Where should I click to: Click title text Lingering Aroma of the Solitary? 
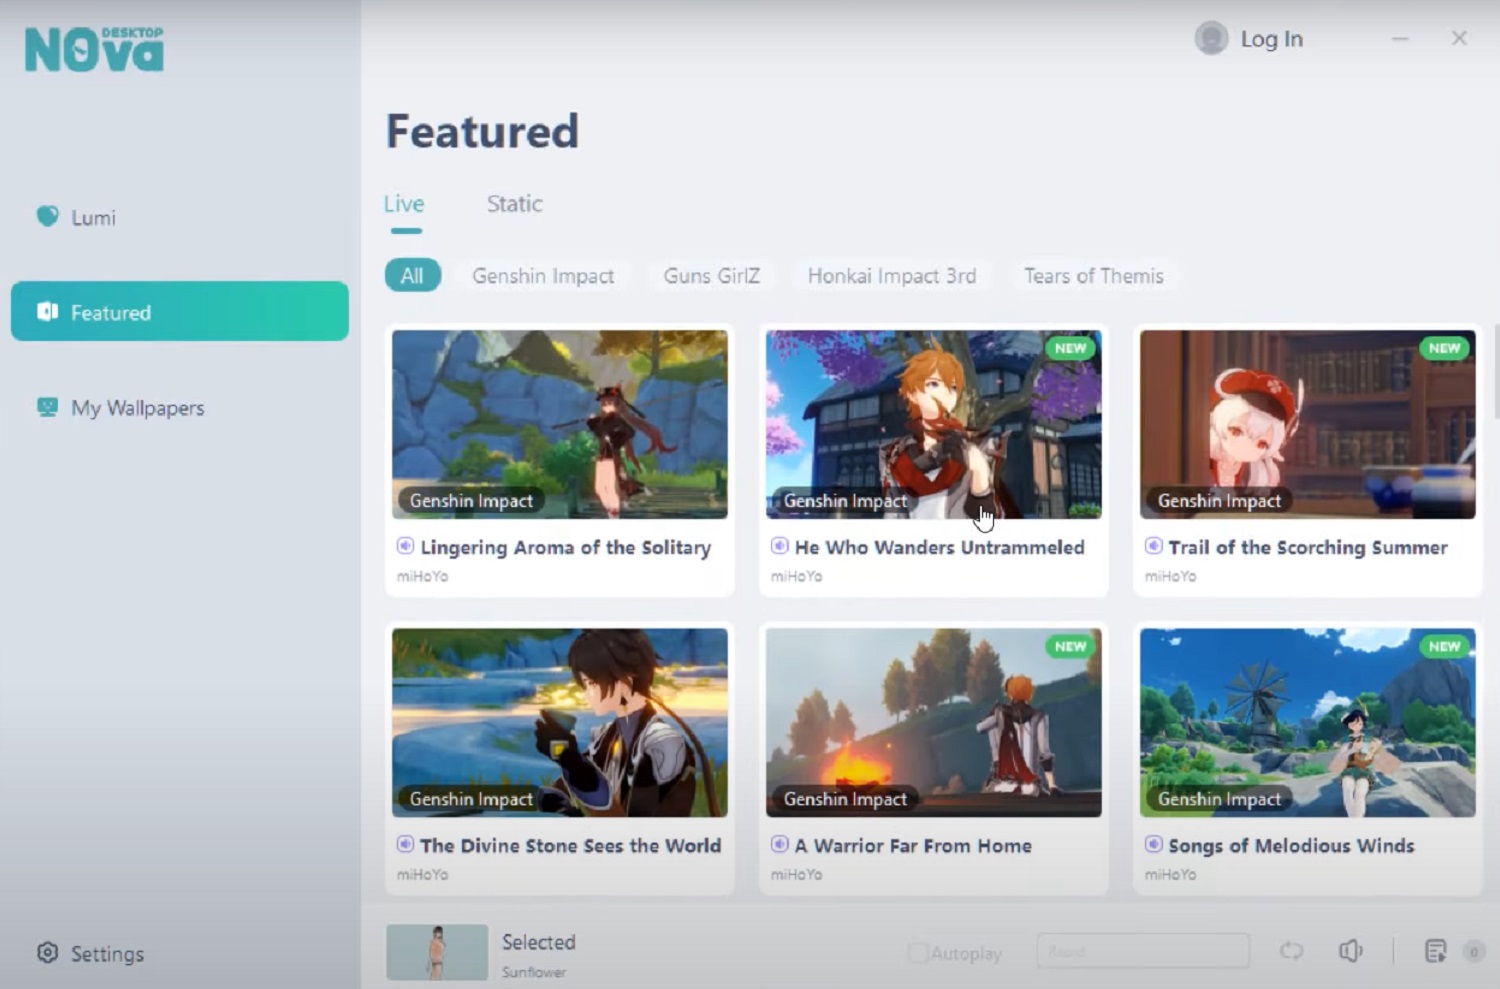click(x=566, y=547)
